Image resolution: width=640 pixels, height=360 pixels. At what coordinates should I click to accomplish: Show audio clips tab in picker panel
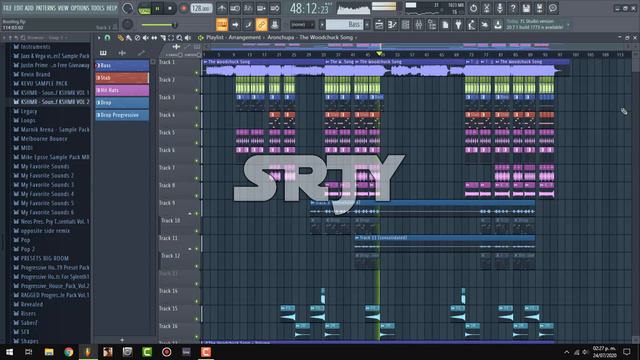point(122,53)
